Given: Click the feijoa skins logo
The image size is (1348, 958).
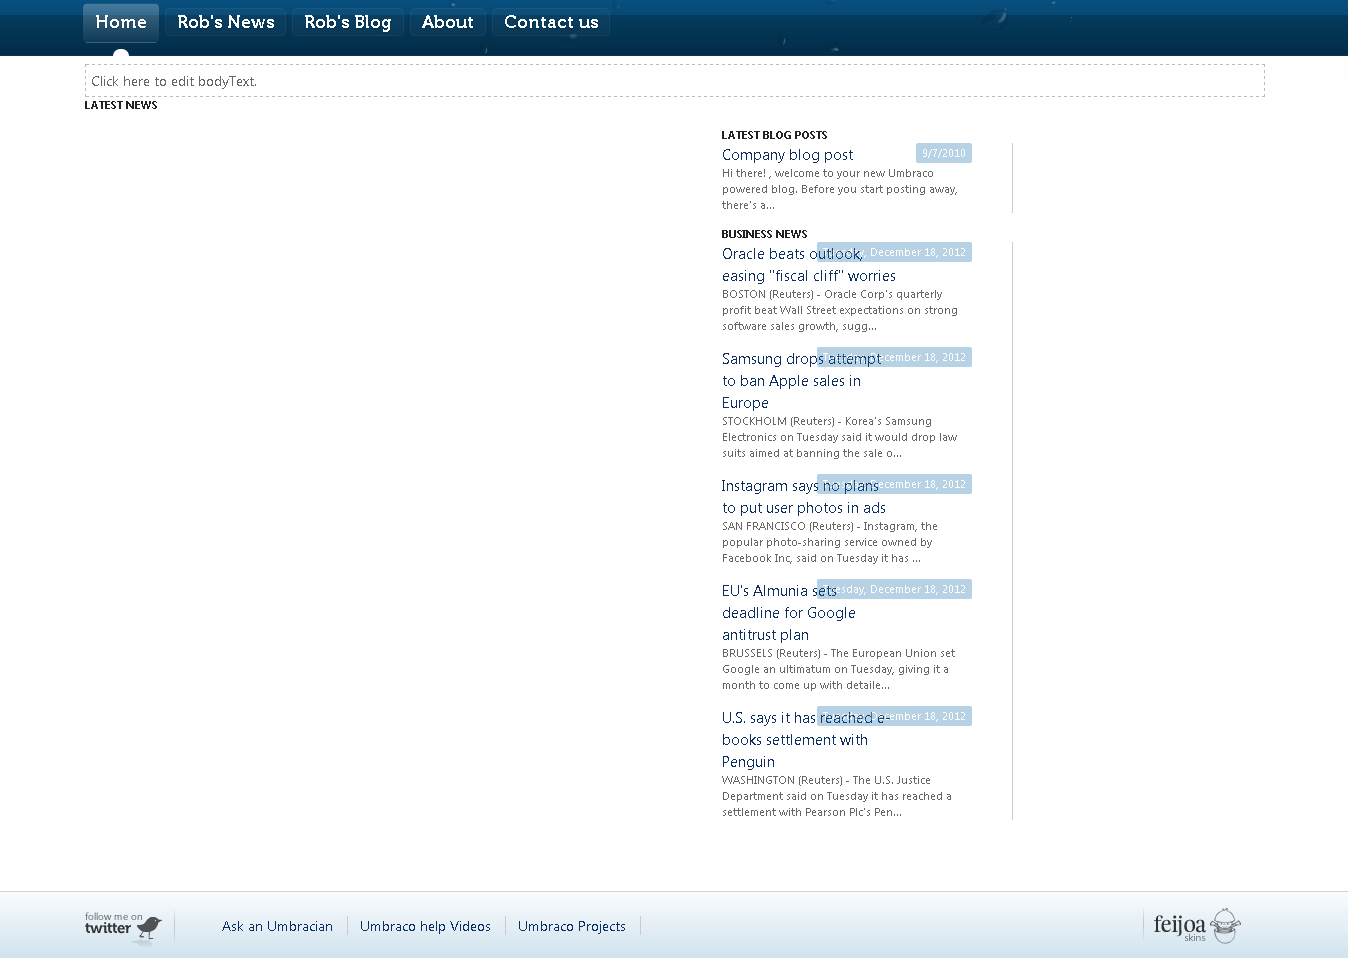Looking at the screenshot, I should coord(1197,926).
